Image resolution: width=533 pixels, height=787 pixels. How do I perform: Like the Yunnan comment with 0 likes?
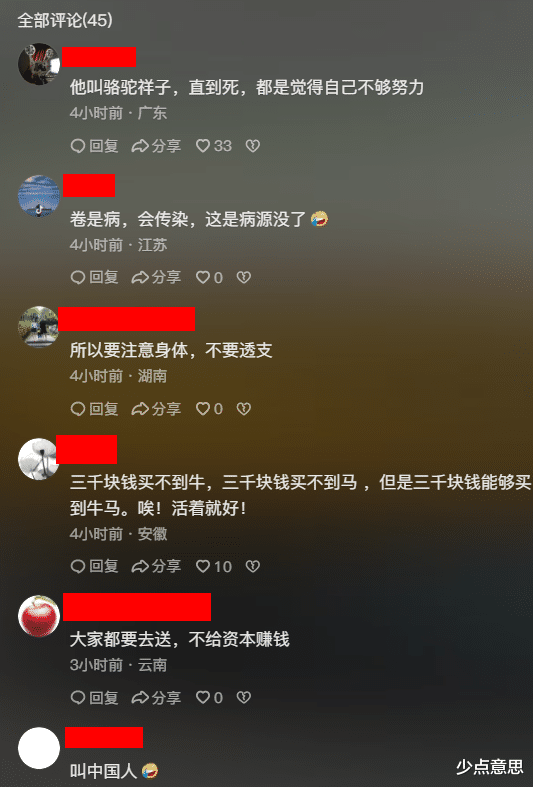pos(209,698)
